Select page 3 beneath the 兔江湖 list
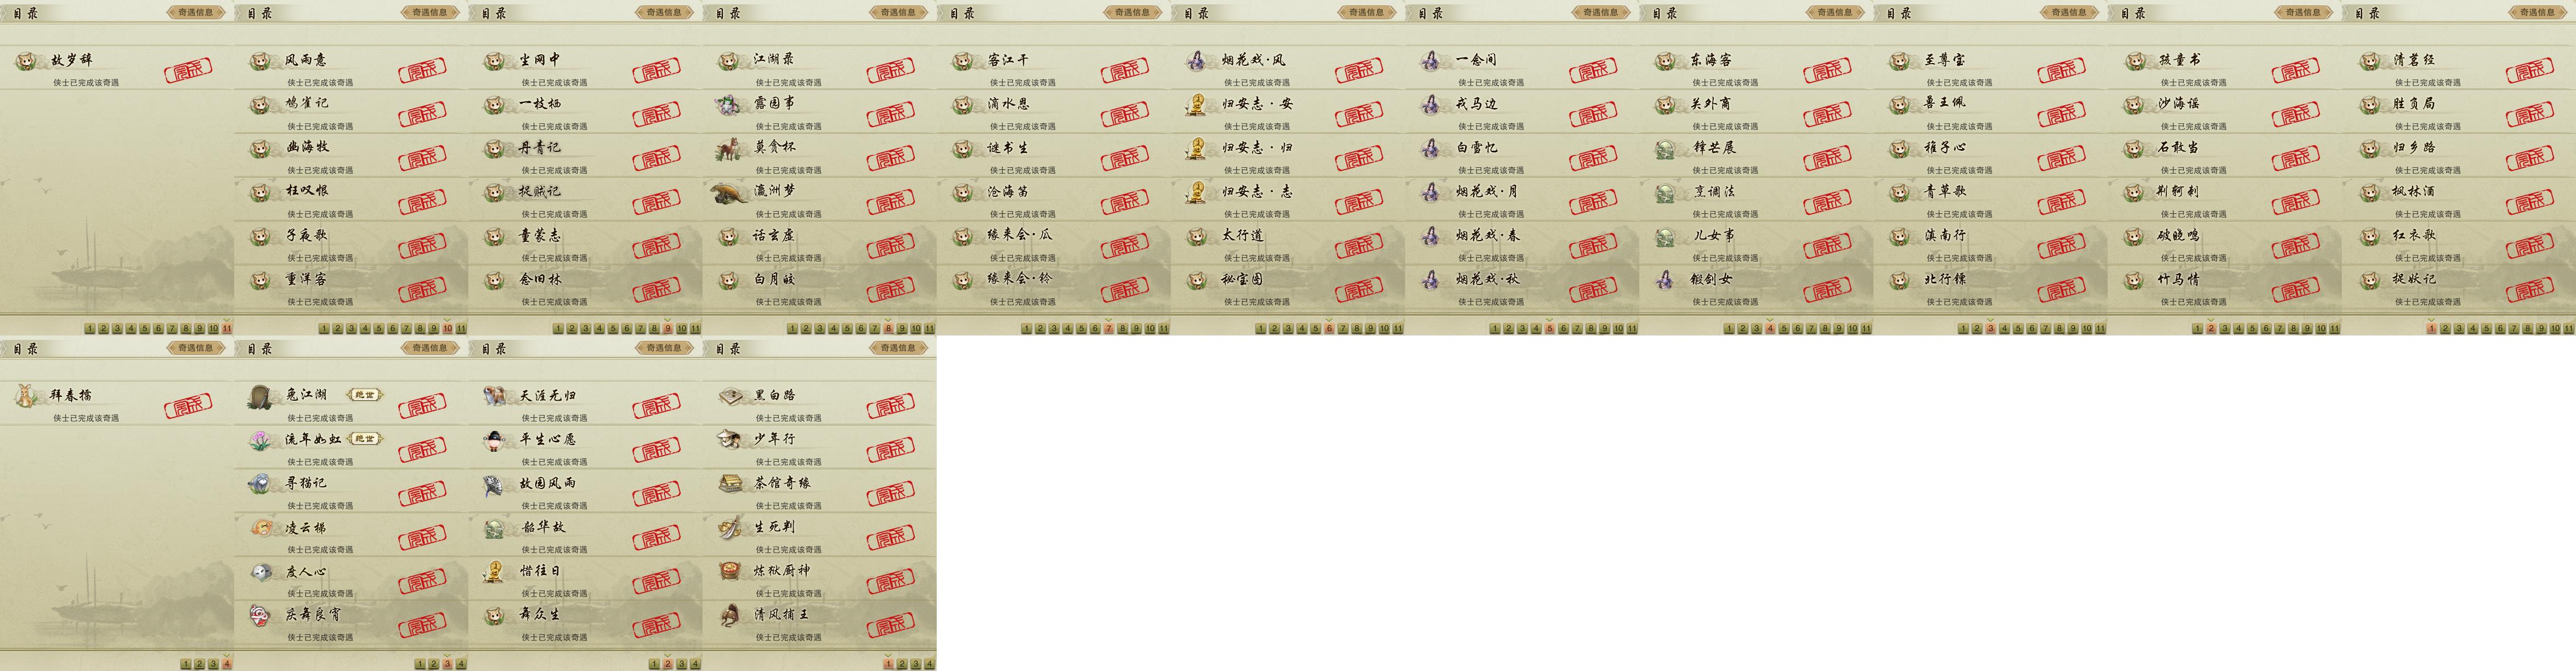Screen dimensions: 2576x671 [x=448, y=663]
